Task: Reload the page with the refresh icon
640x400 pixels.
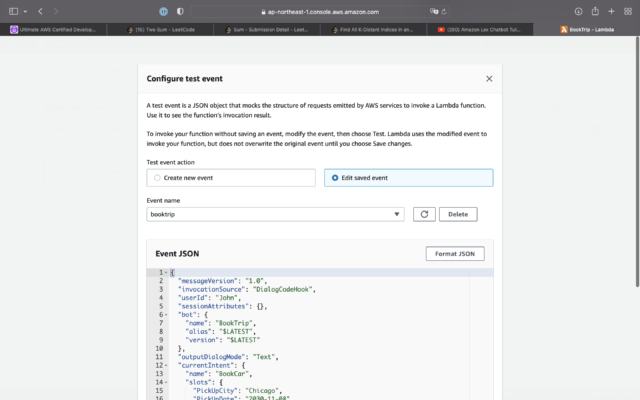Action: pos(444,11)
